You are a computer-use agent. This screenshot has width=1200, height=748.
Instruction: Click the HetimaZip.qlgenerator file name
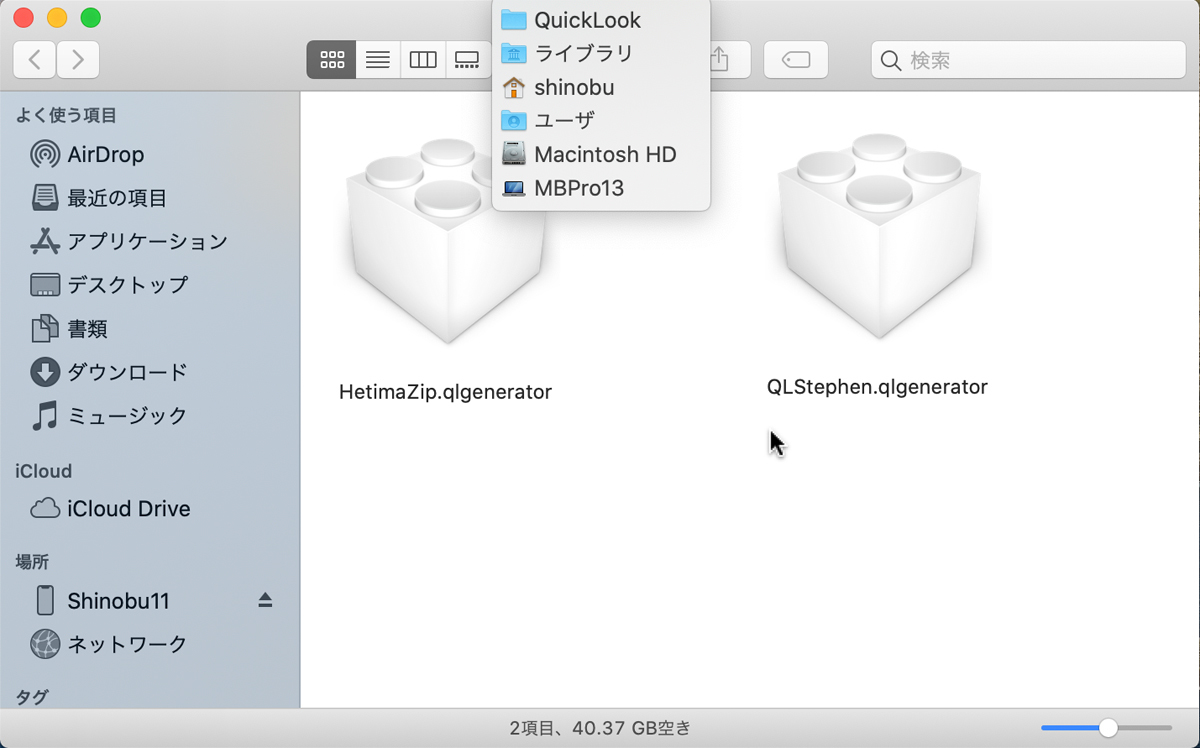tap(446, 392)
